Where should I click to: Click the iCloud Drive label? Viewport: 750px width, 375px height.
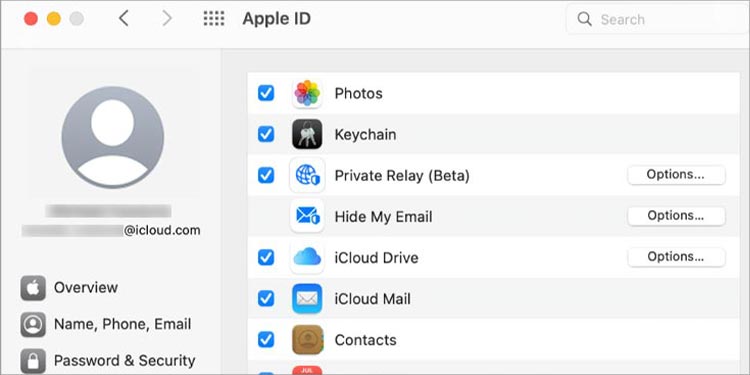[376, 258]
